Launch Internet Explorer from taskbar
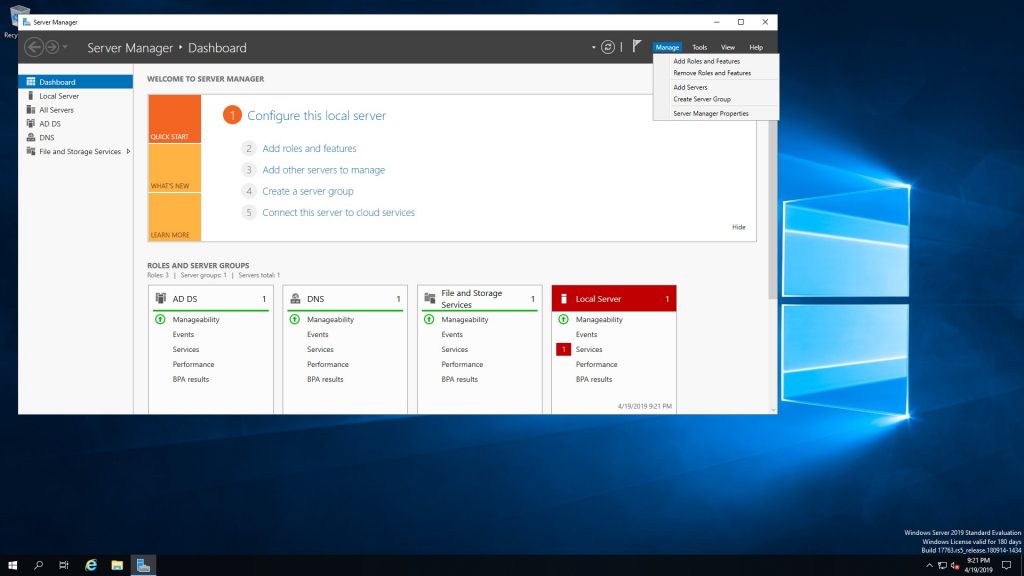The image size is (1024, 576). 91,566
